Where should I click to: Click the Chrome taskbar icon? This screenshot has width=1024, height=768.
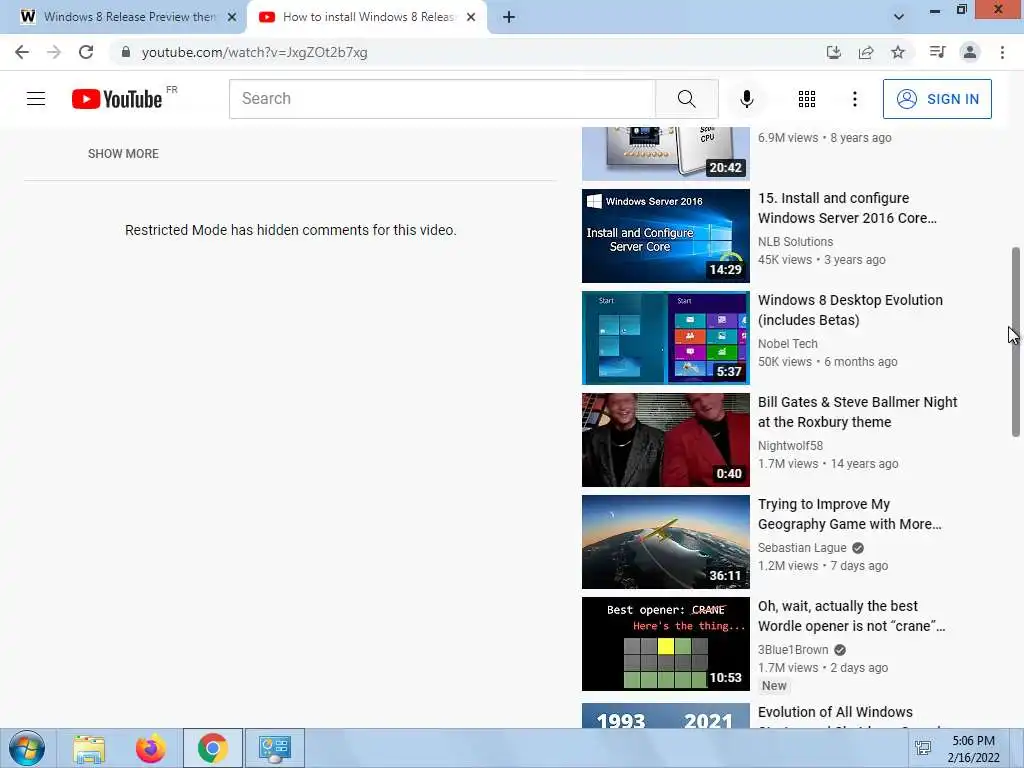tap(212, 748)
